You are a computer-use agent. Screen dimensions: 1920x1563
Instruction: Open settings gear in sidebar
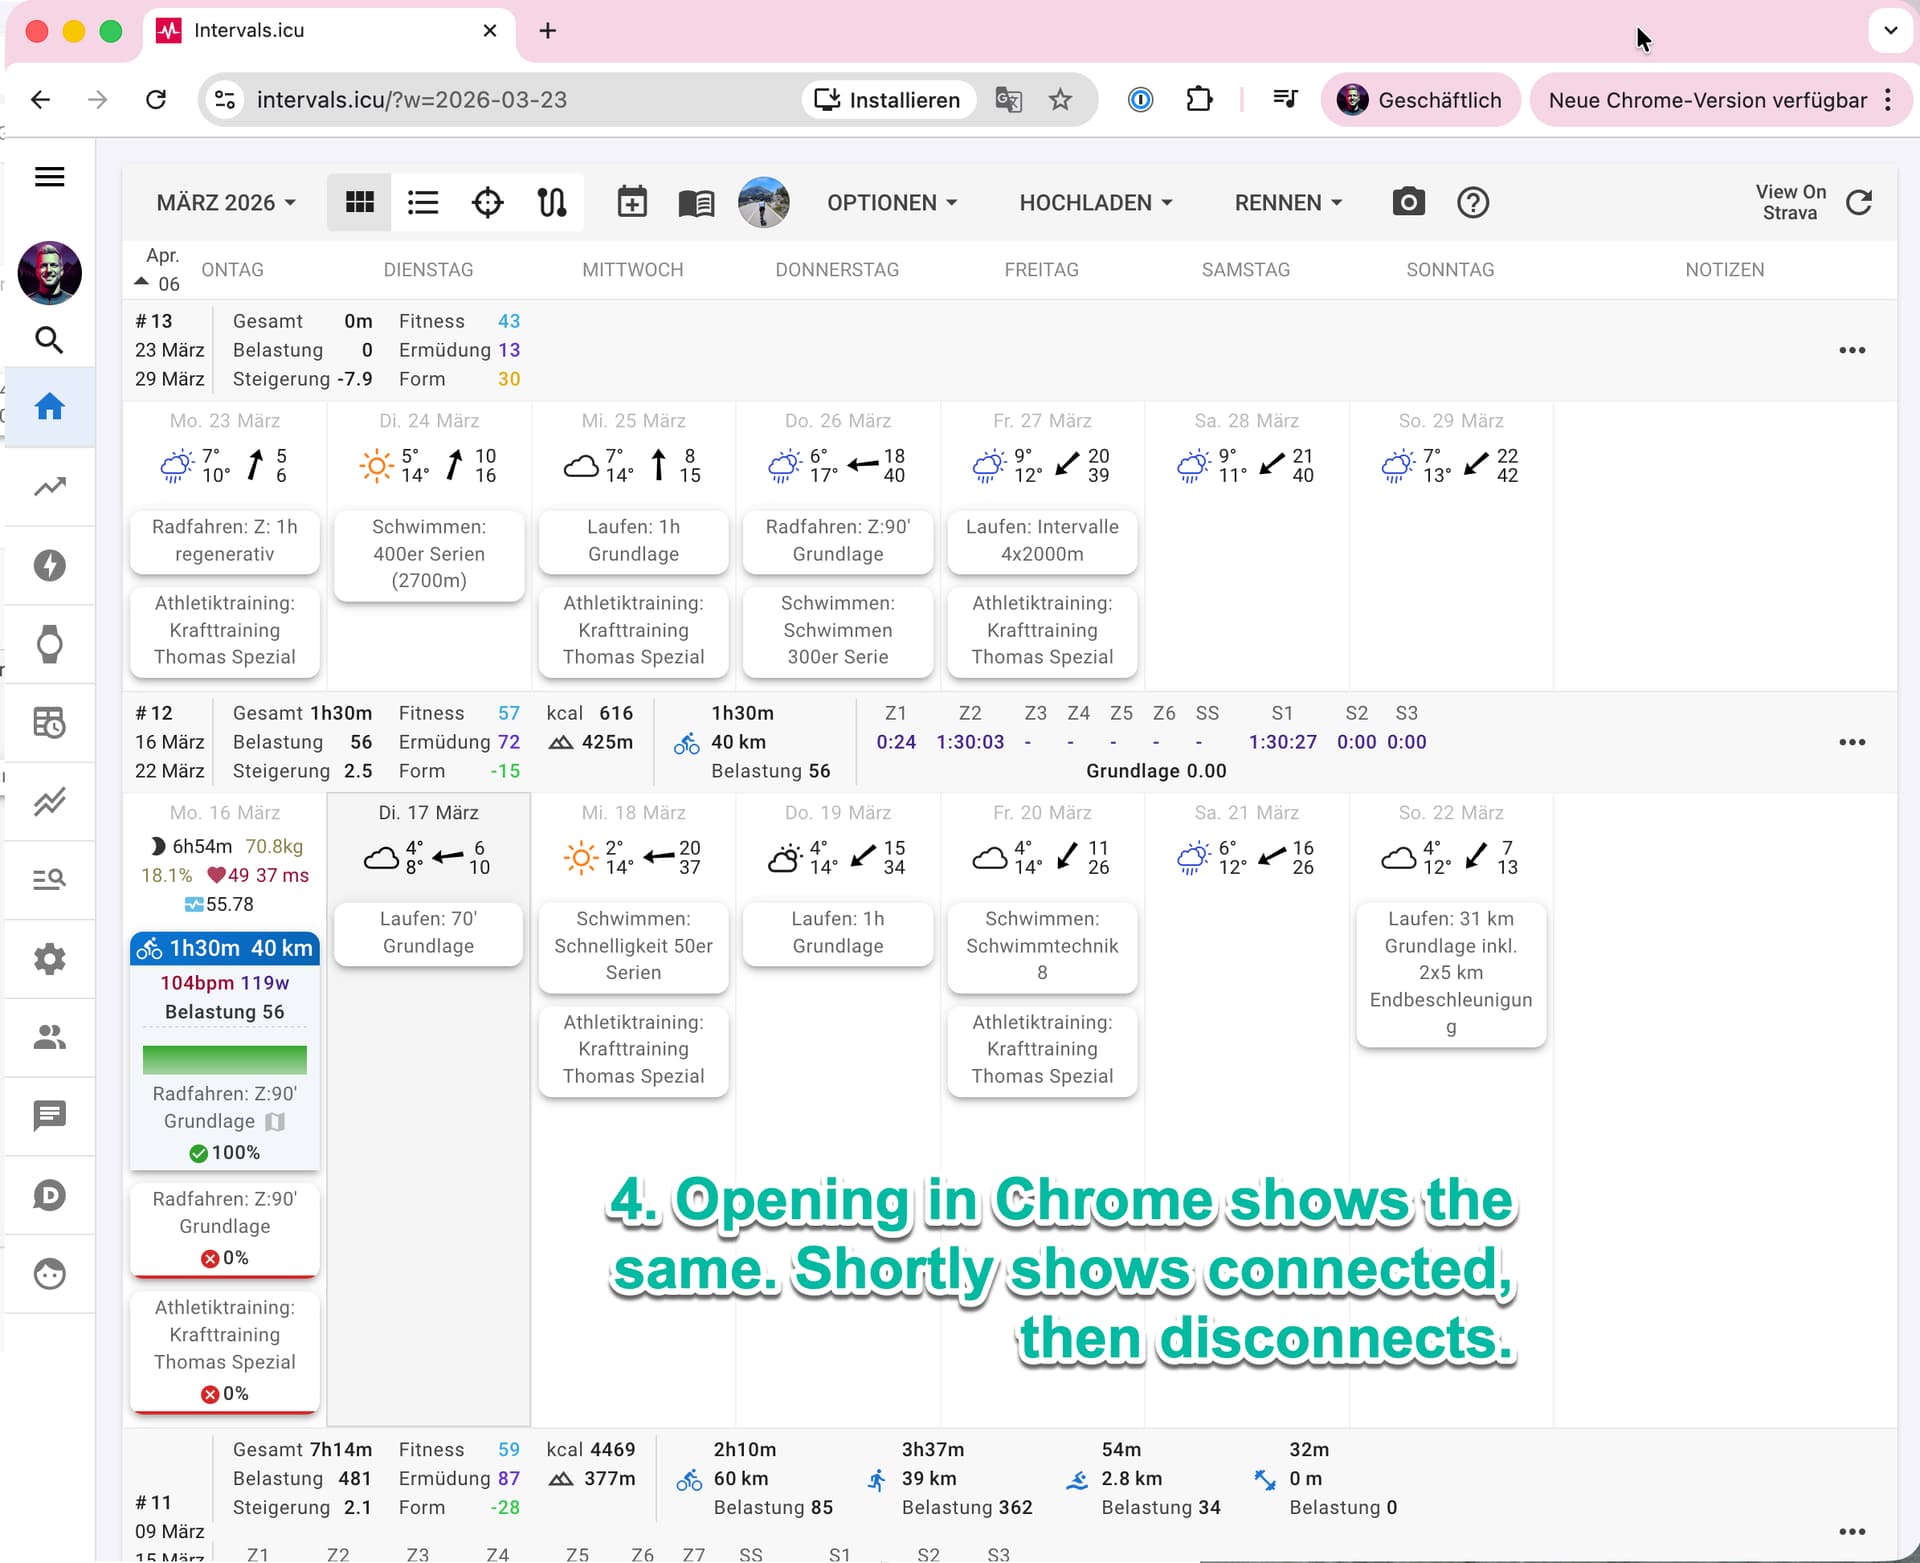(x=49, y=959)
